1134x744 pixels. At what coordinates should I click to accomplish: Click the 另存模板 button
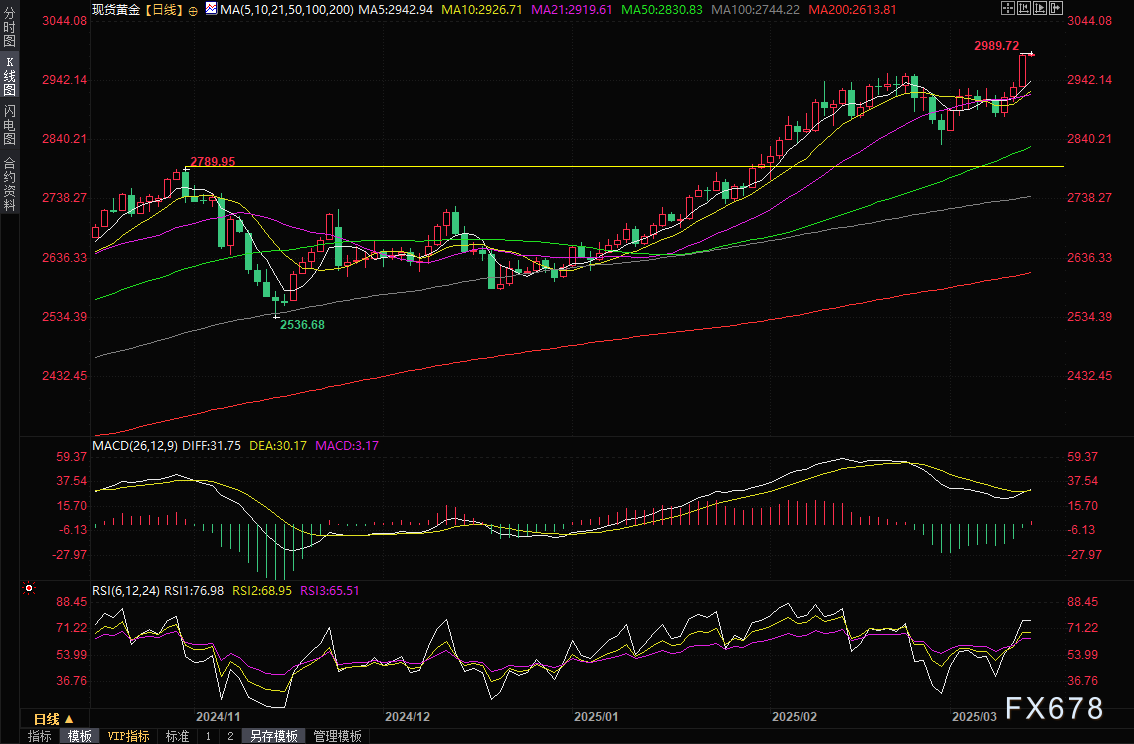tap(274, 736)
